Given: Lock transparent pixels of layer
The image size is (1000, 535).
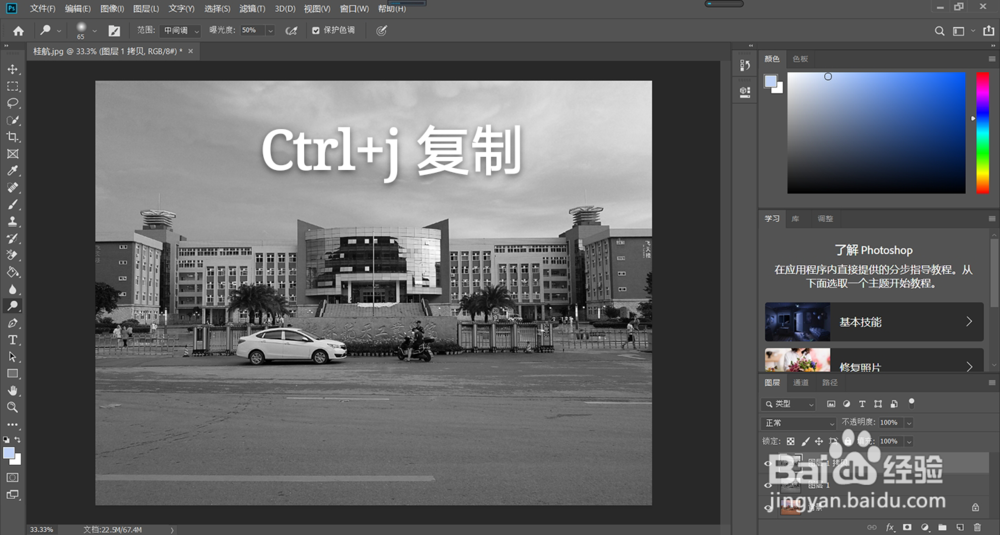Looking at the screenshot, I should (790, 441).
